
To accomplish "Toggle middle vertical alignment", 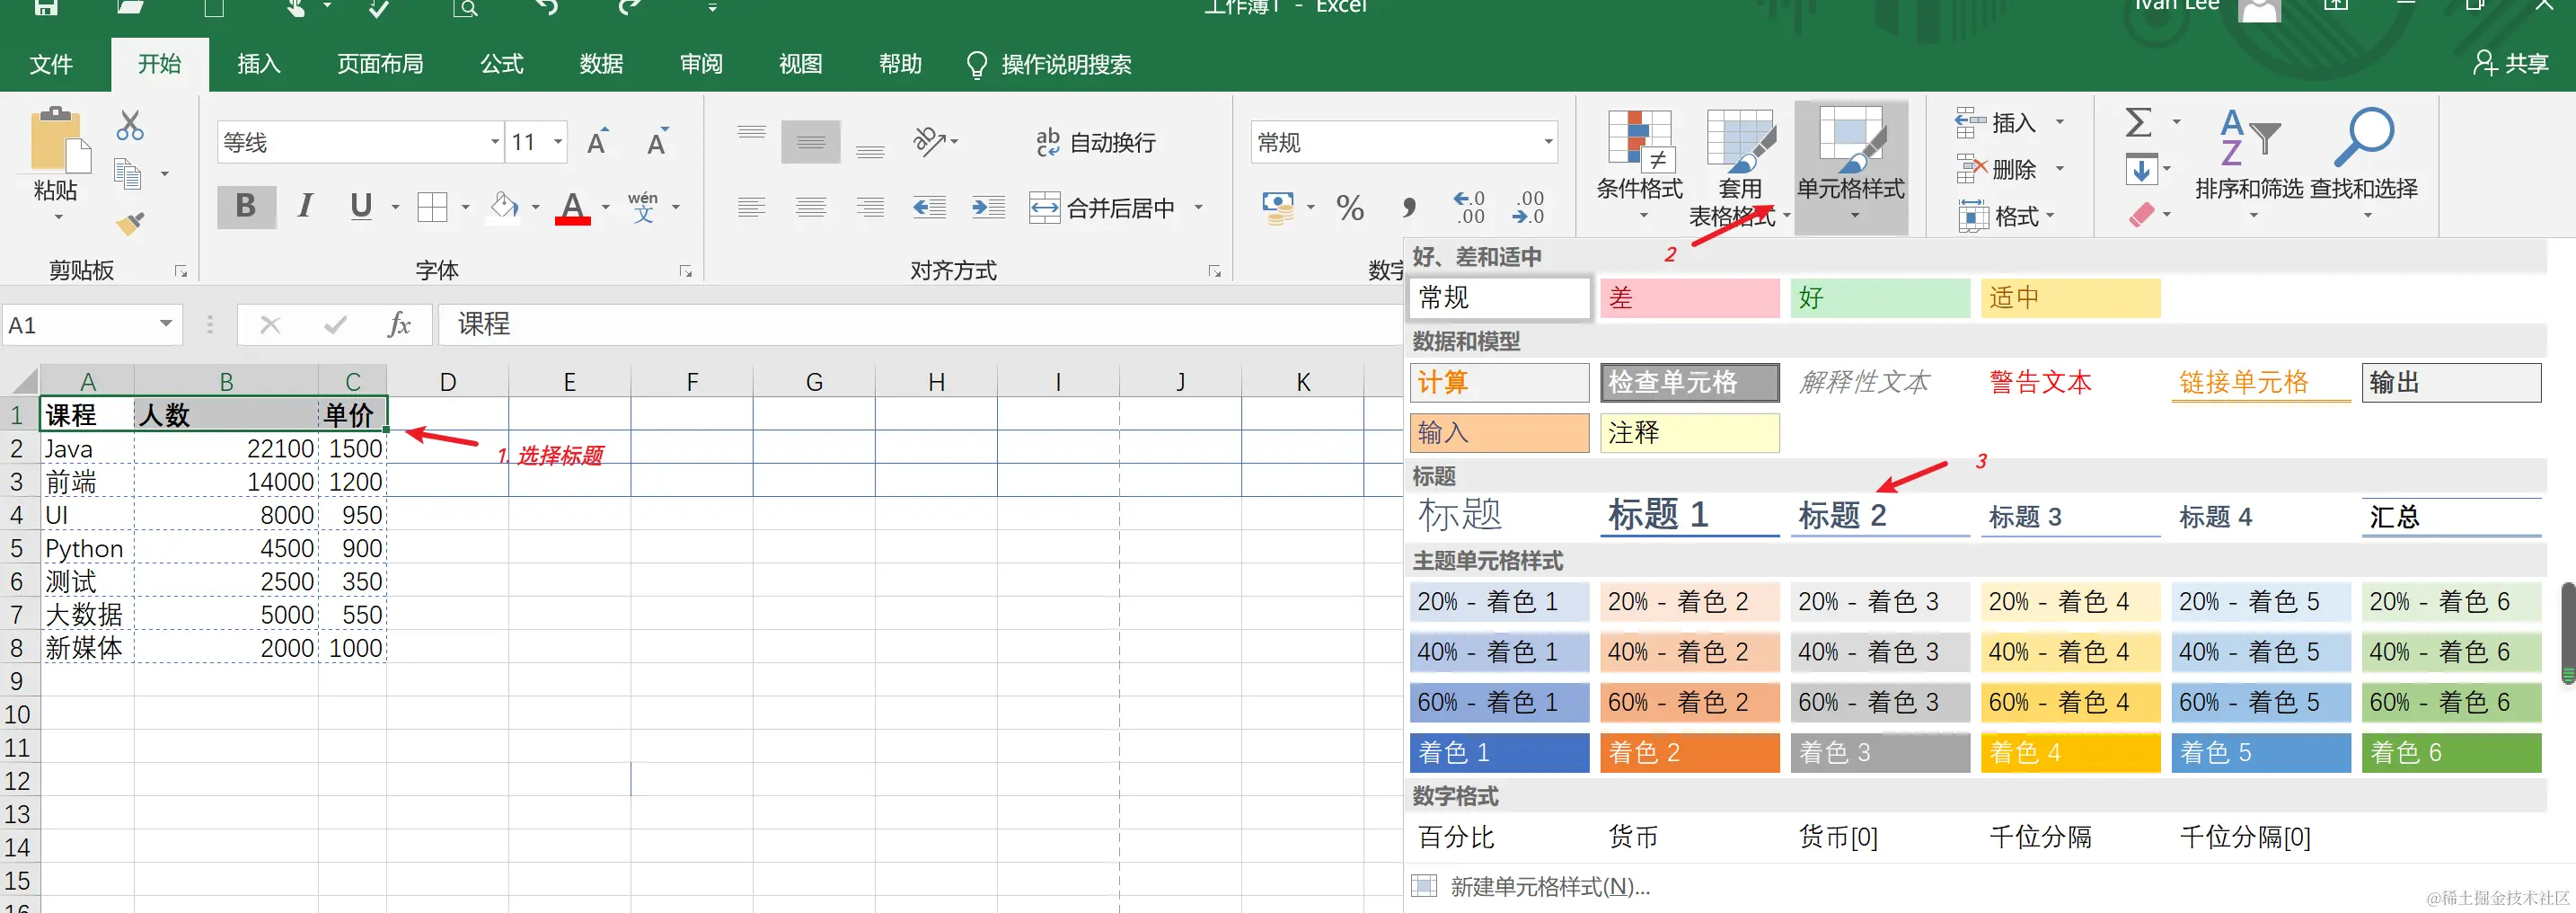I will coord(811,142).
